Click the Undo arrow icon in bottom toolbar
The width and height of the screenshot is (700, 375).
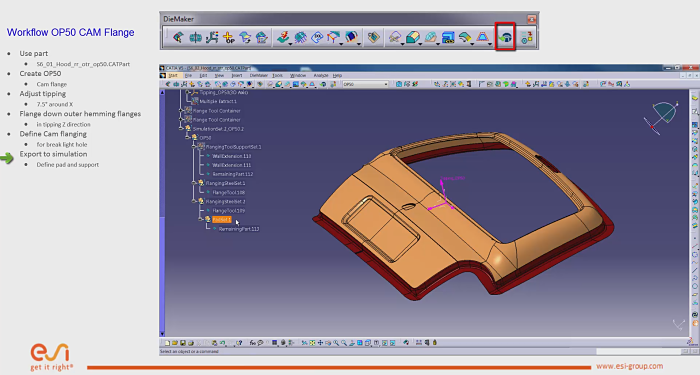pos(222,343)
